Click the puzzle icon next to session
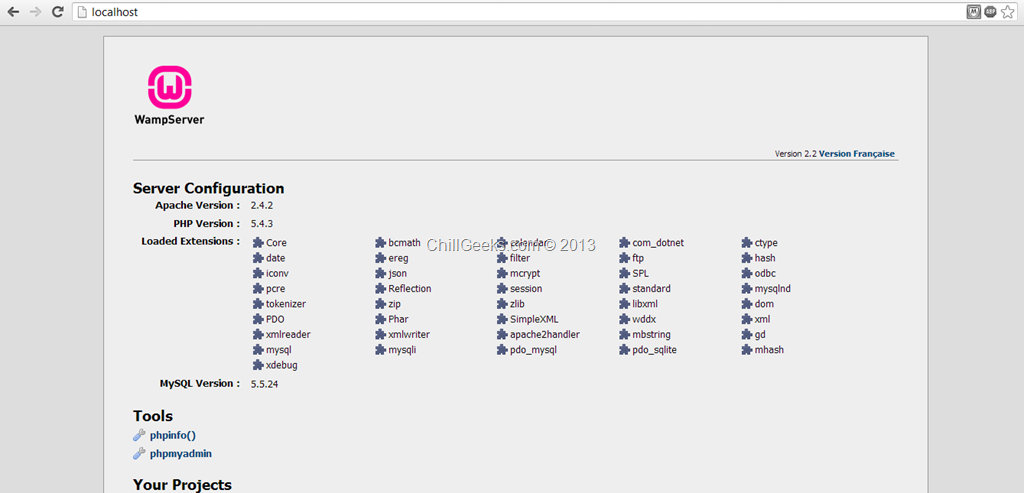The image size is (1024, 493). point(502,288)
